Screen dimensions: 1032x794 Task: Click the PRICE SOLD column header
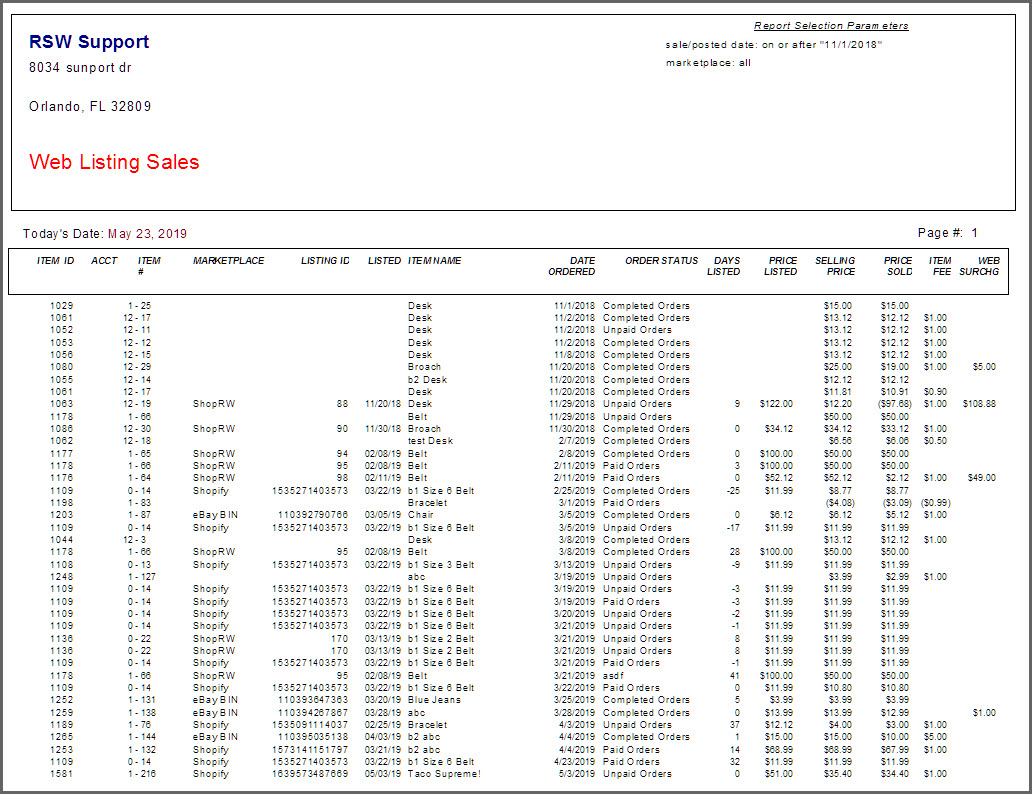point(898,265)
